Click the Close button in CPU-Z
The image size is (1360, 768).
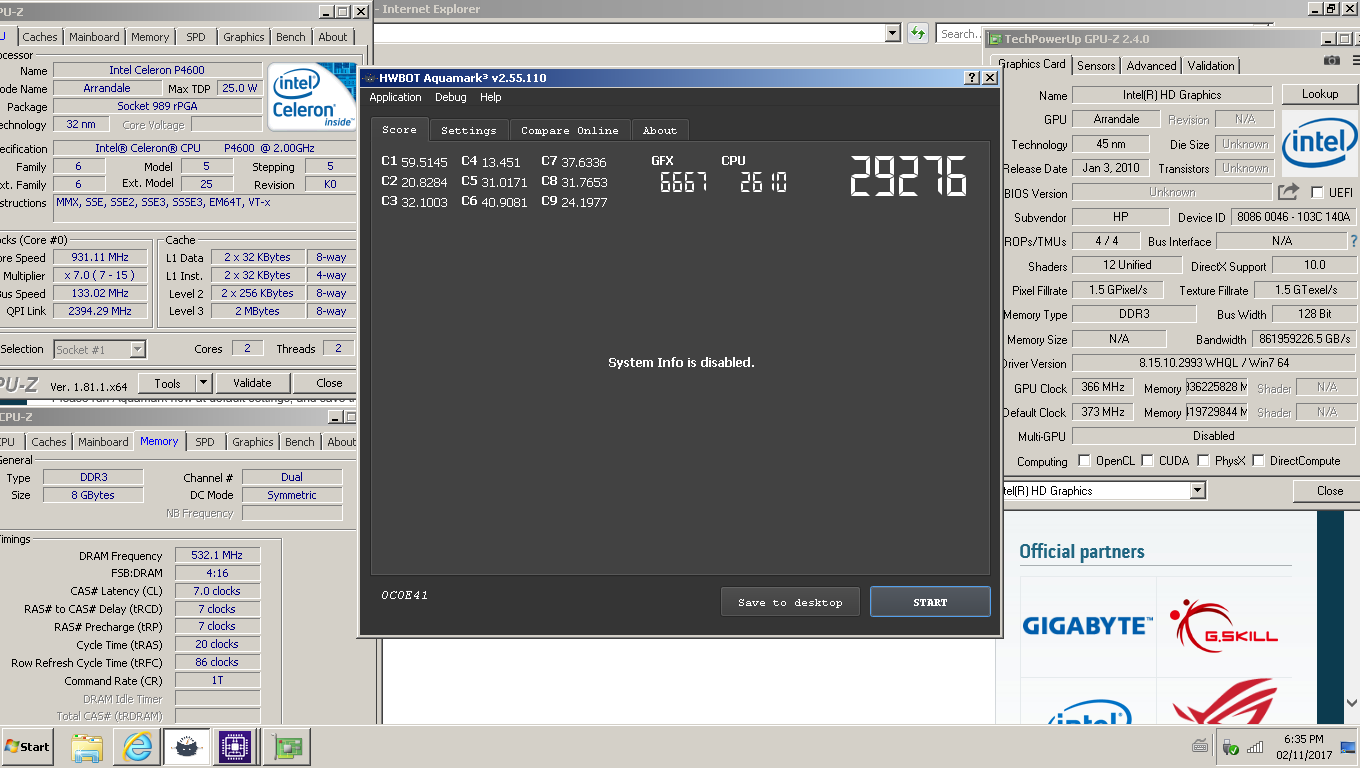[x=329, y=383]
